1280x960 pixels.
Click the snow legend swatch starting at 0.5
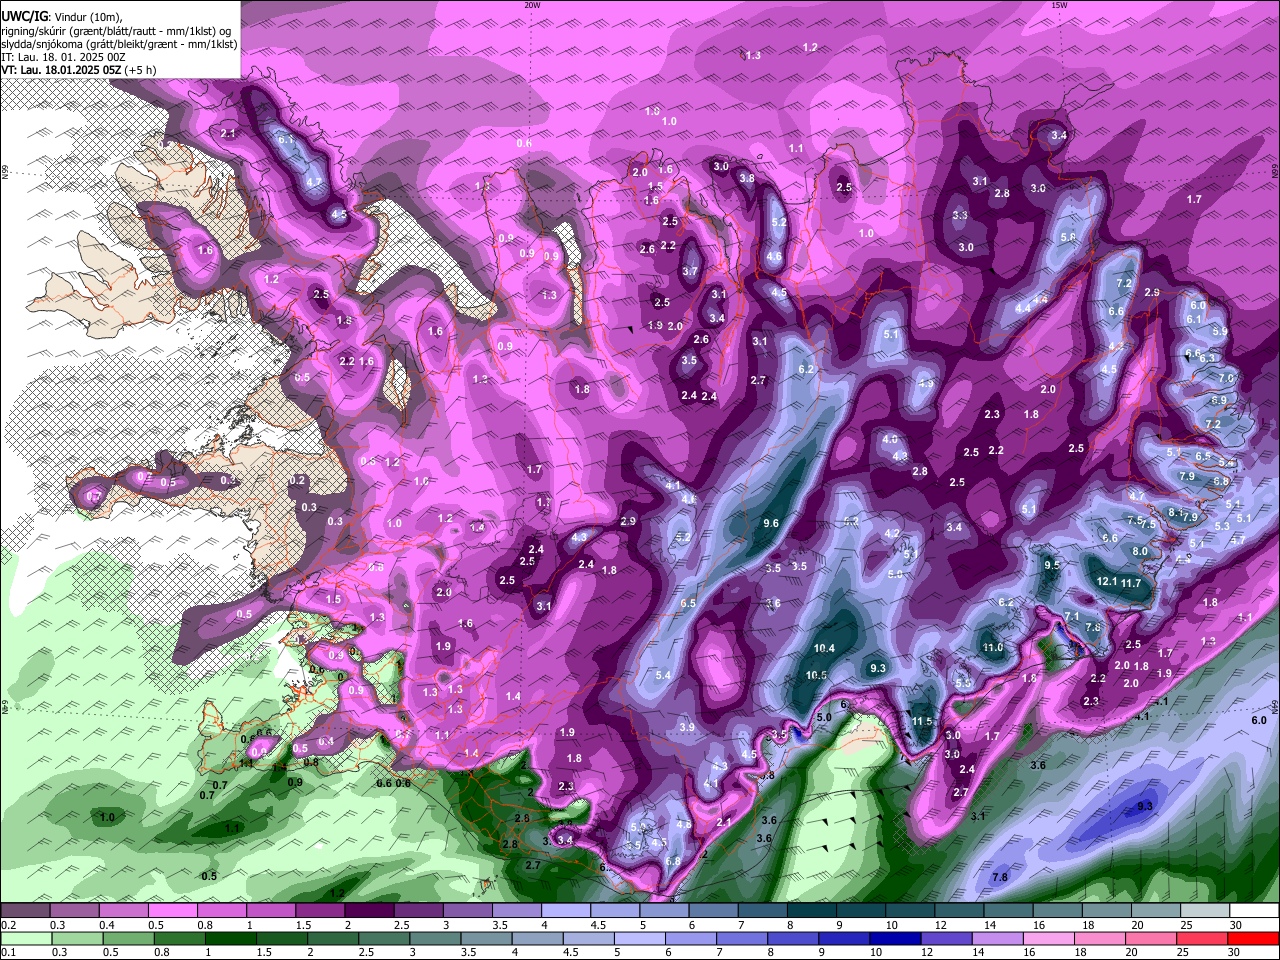click(x=172, y=911)
